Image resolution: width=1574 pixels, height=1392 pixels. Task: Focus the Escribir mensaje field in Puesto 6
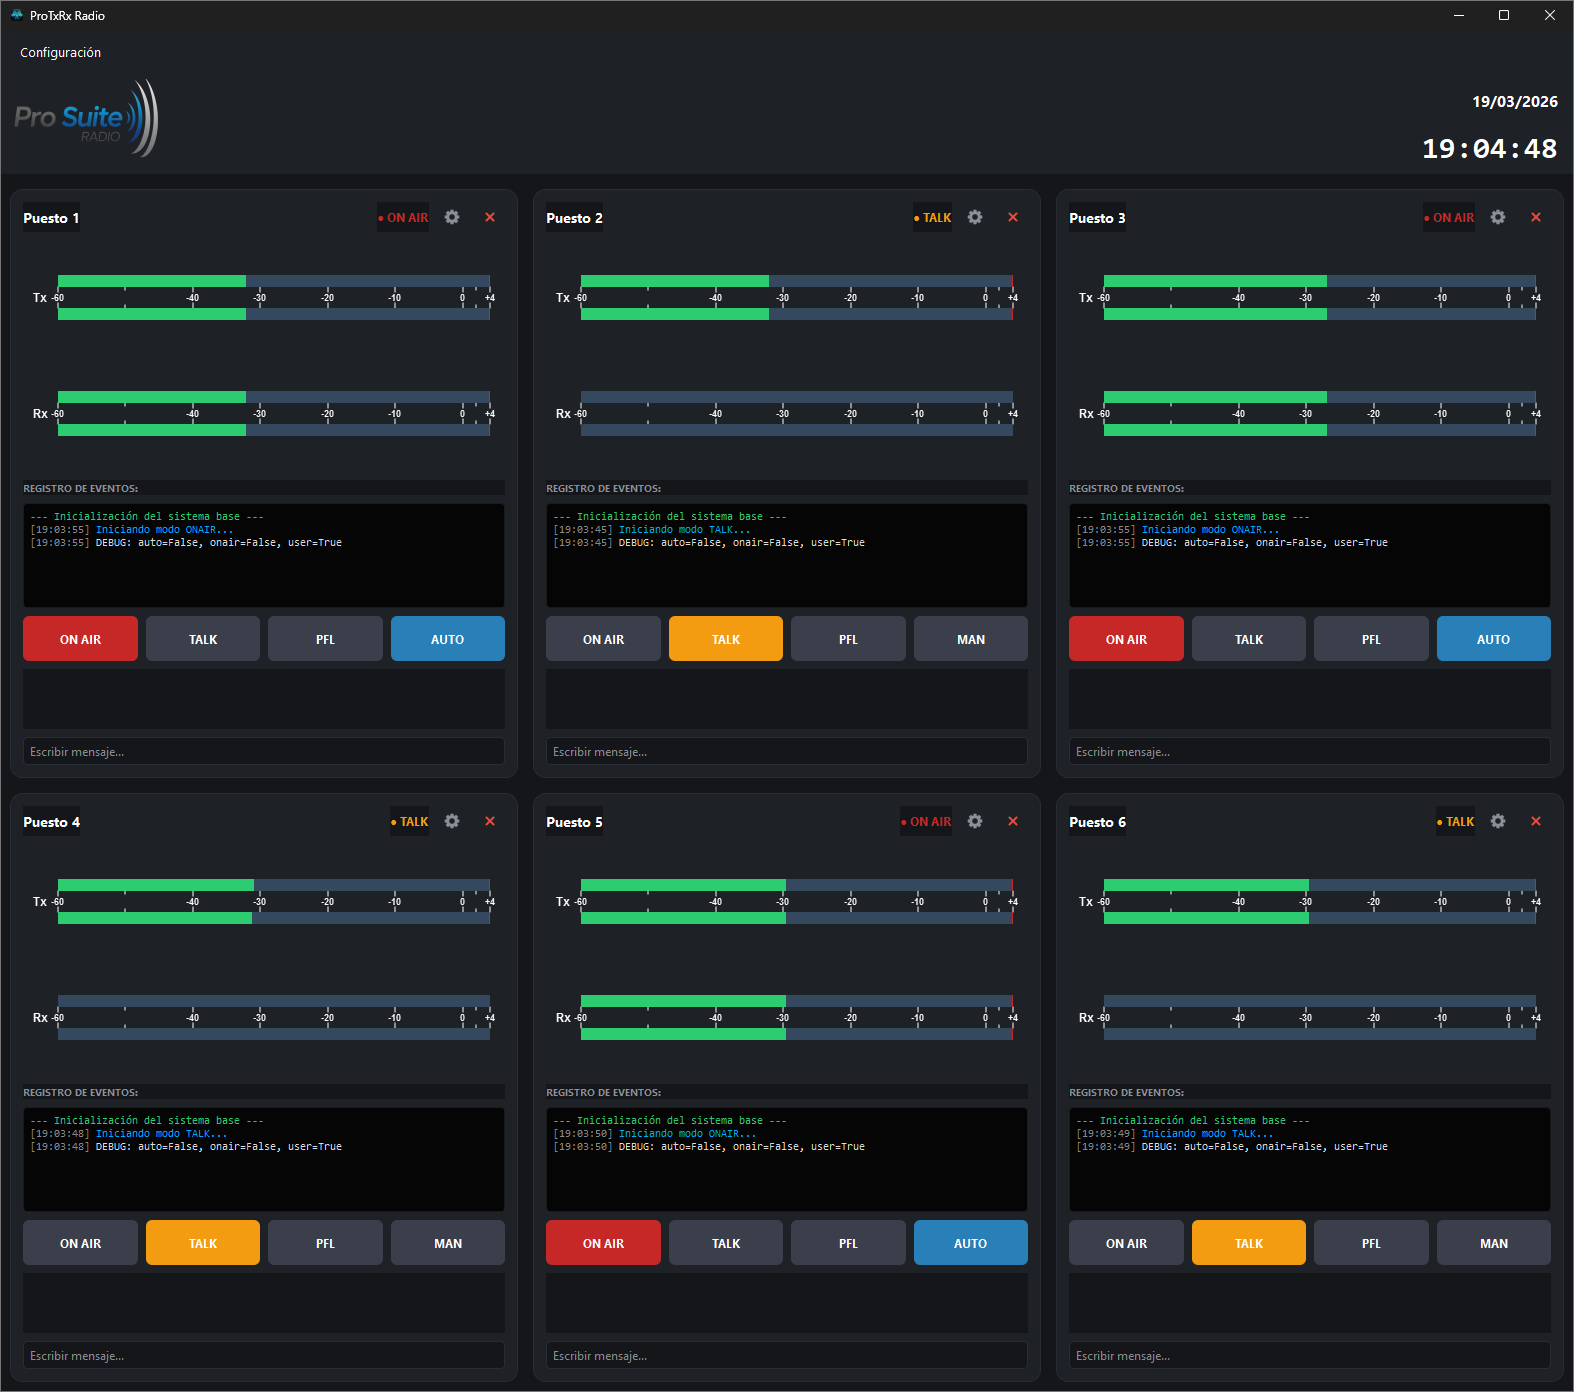(x=1309, y=1356)
